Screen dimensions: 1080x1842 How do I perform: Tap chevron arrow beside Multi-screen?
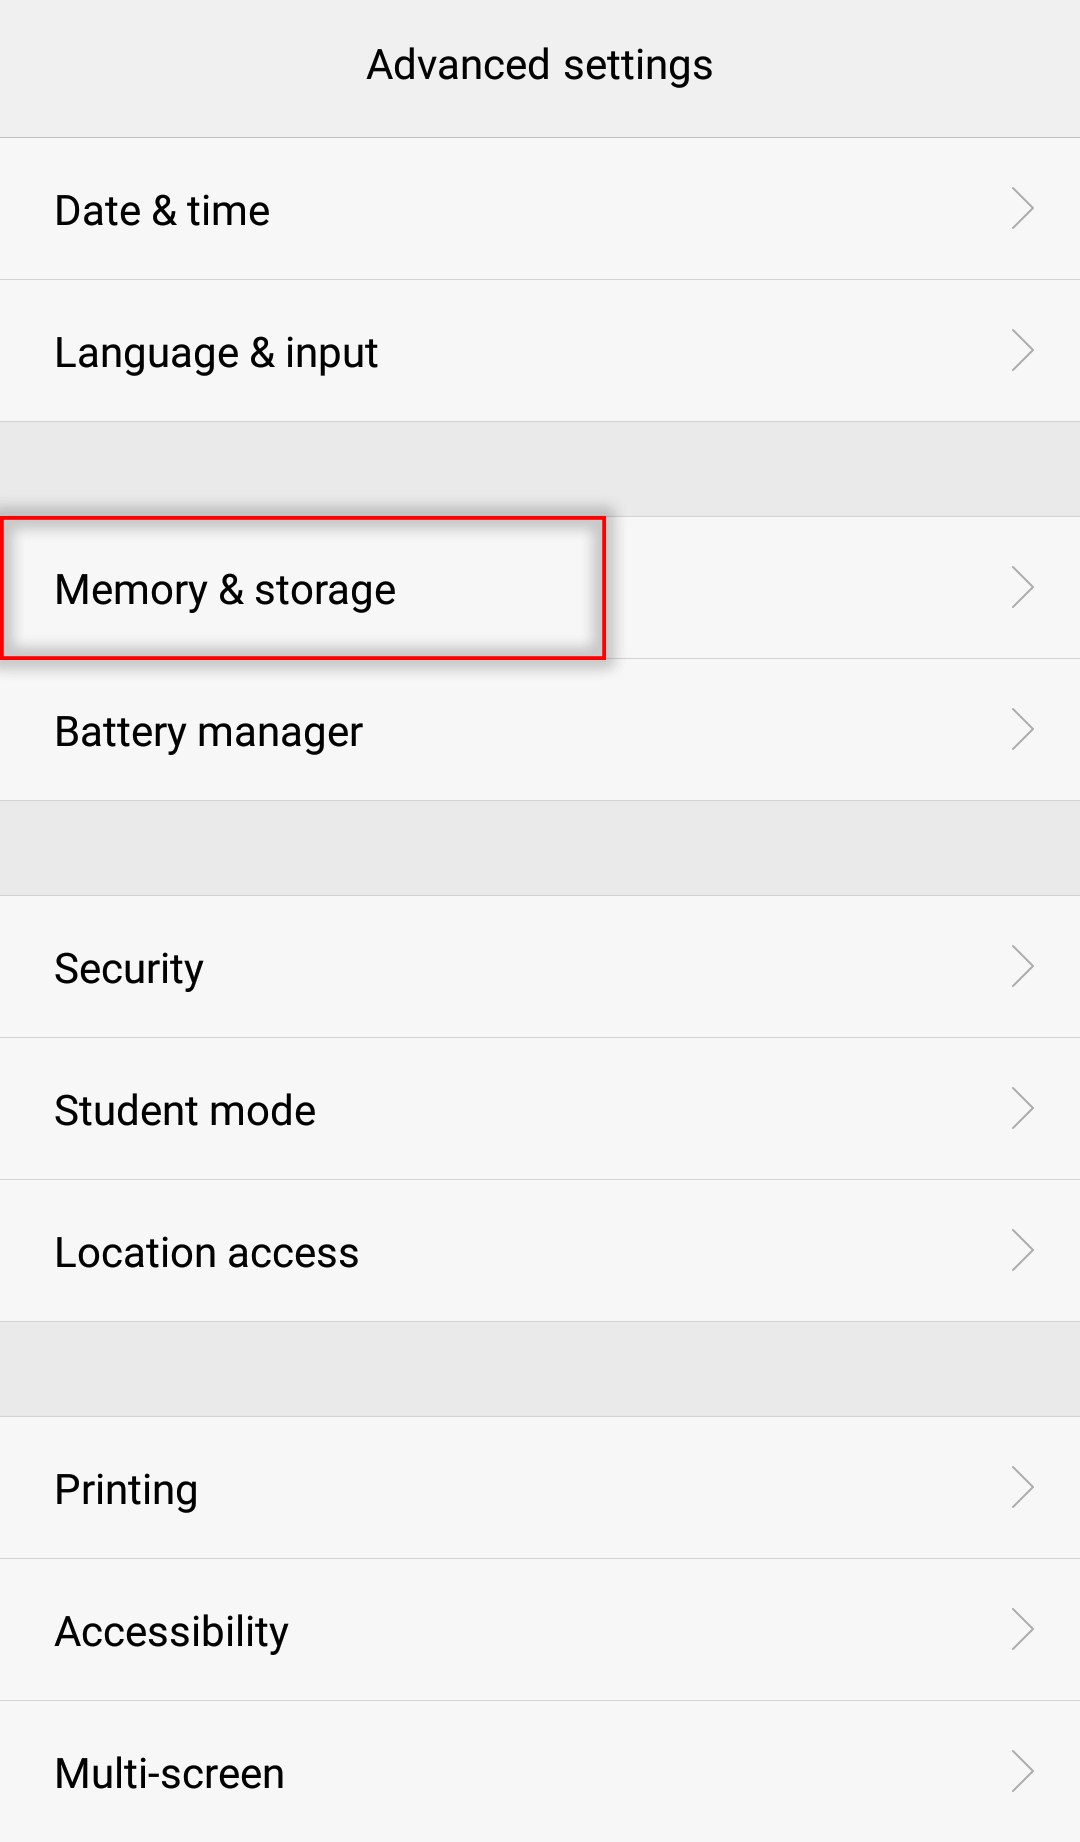point(1022,1772)
